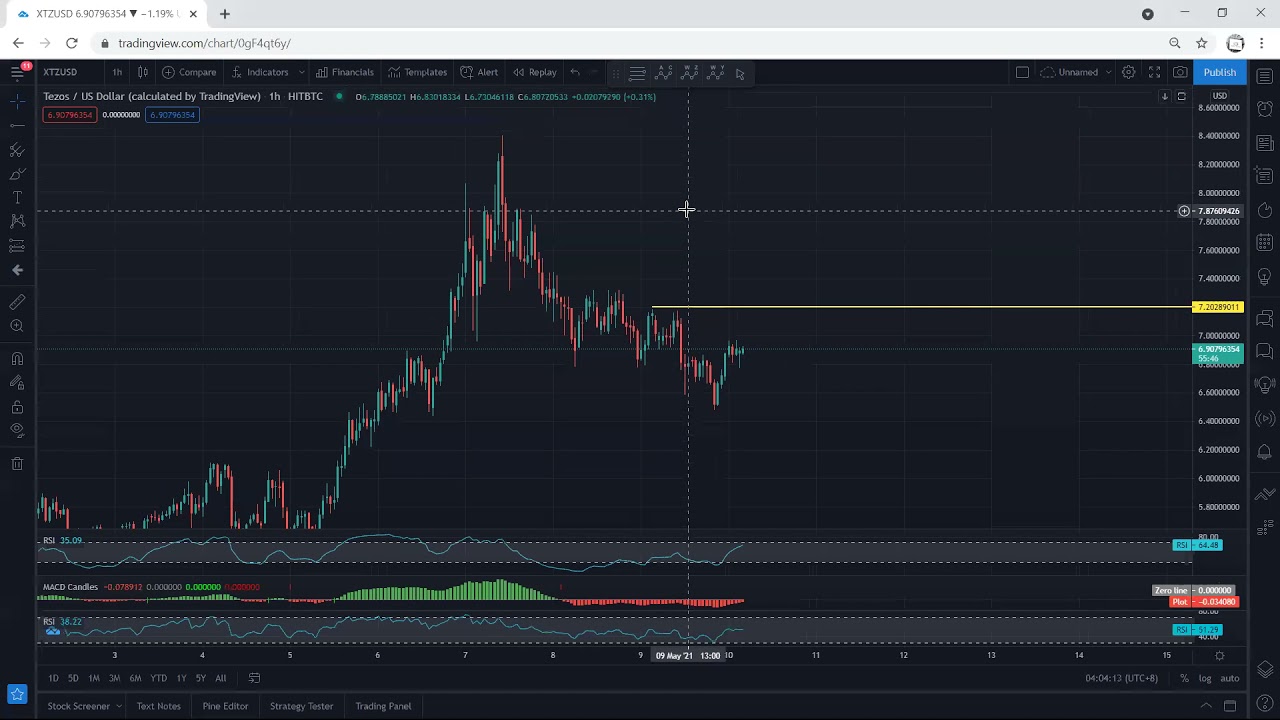
Task: Select the 1D date range
Action: (53, 678)
